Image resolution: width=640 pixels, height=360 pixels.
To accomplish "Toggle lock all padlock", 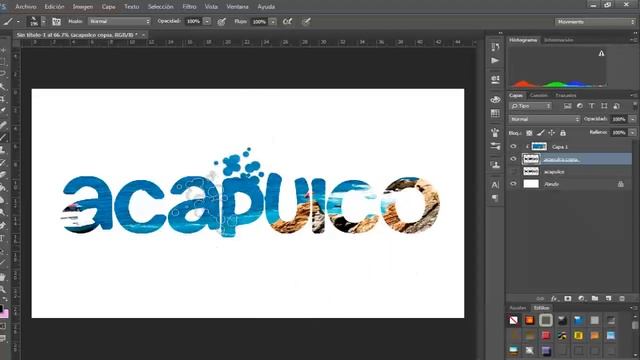I will tap(563, 133).
